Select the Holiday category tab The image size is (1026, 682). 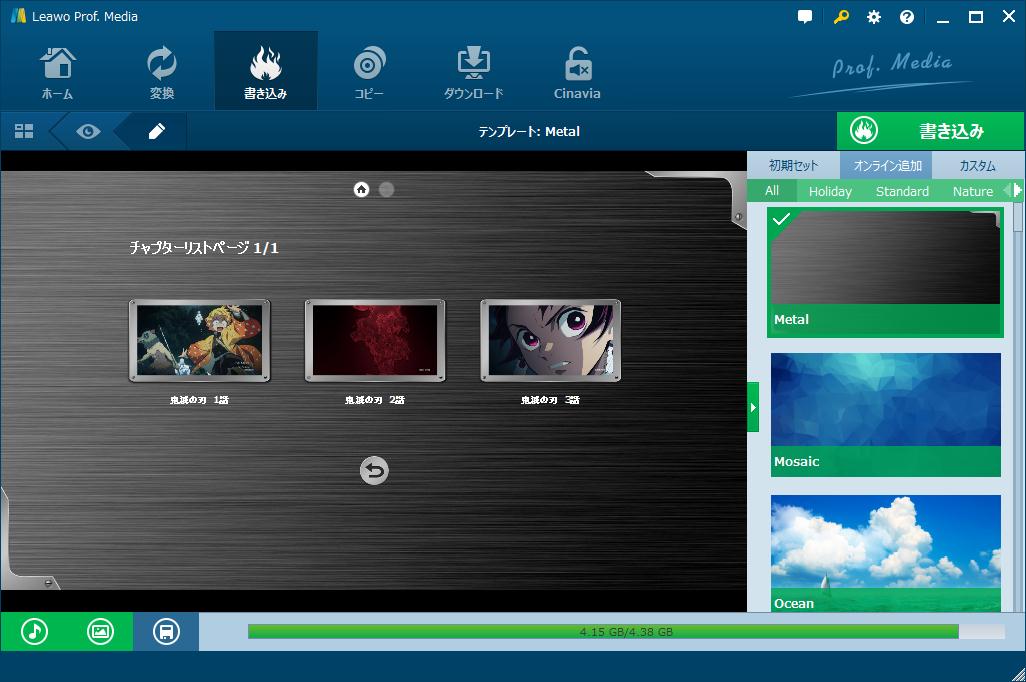pyautogui.click(x=830, y=191)
